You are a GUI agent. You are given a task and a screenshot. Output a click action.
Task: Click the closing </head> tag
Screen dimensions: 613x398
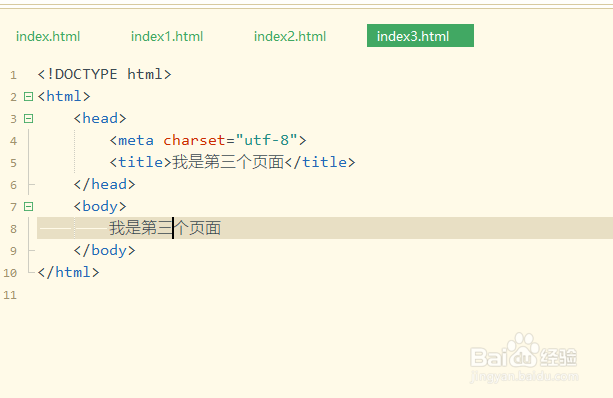[104, 184]
